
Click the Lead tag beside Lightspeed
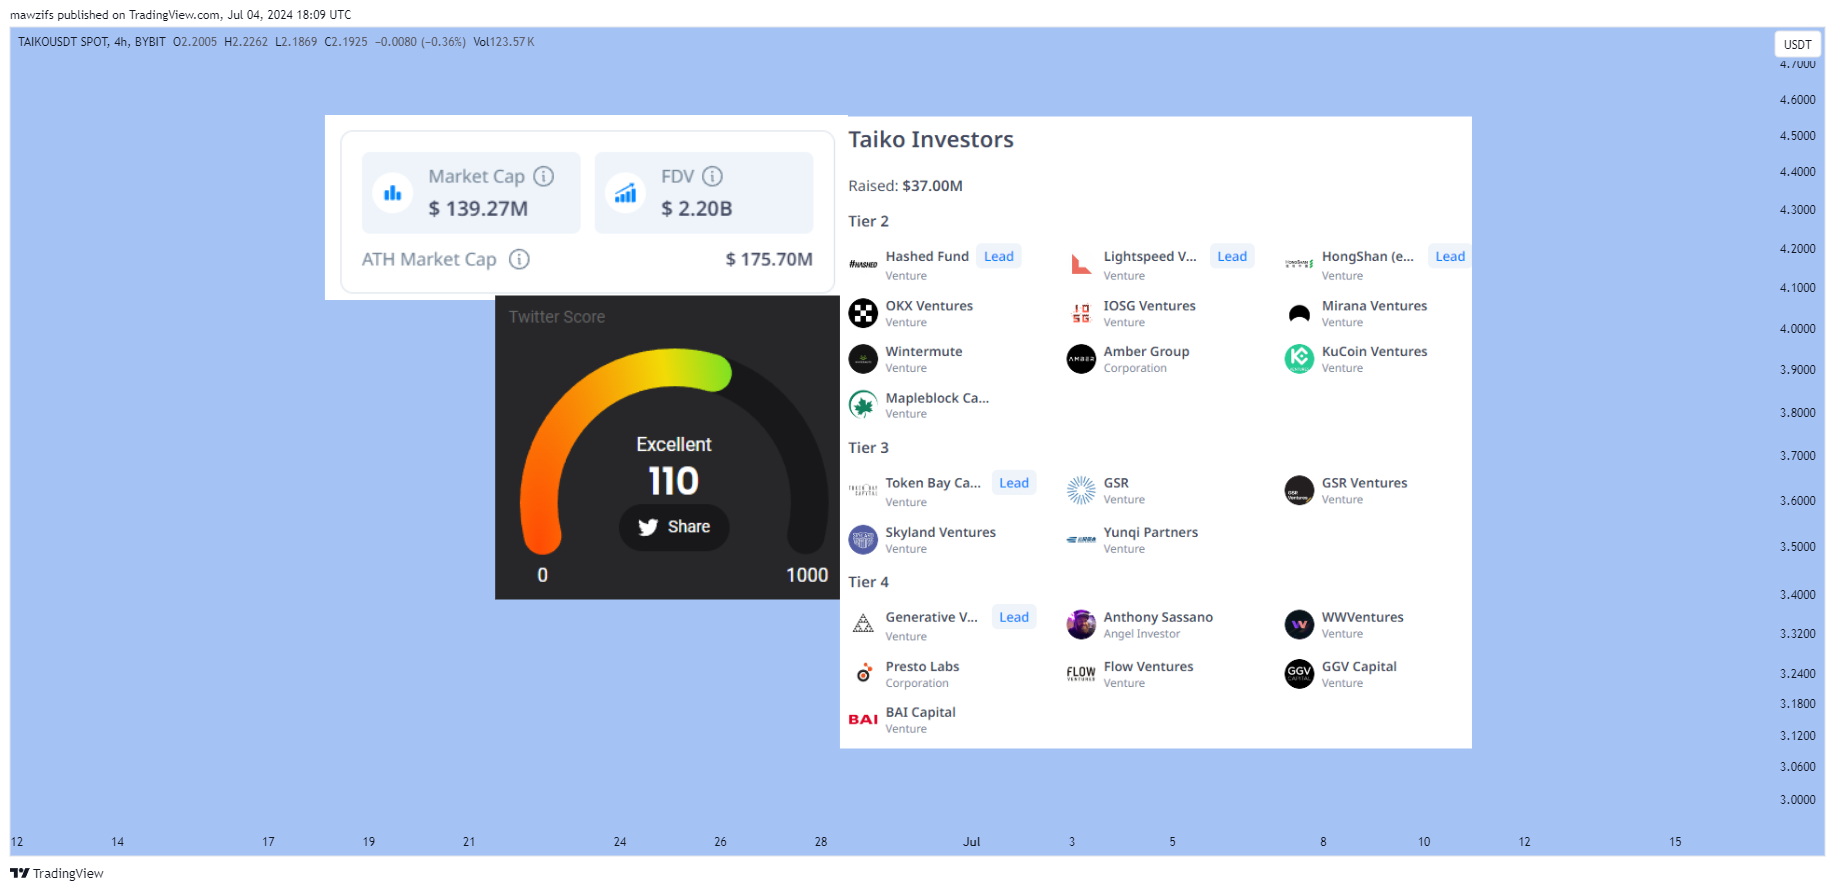[x=1232, y=257]
